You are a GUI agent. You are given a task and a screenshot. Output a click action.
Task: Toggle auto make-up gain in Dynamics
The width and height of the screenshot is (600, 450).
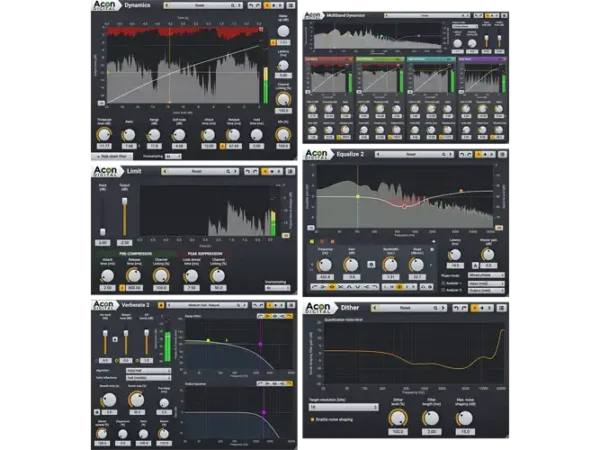point(273,42)
